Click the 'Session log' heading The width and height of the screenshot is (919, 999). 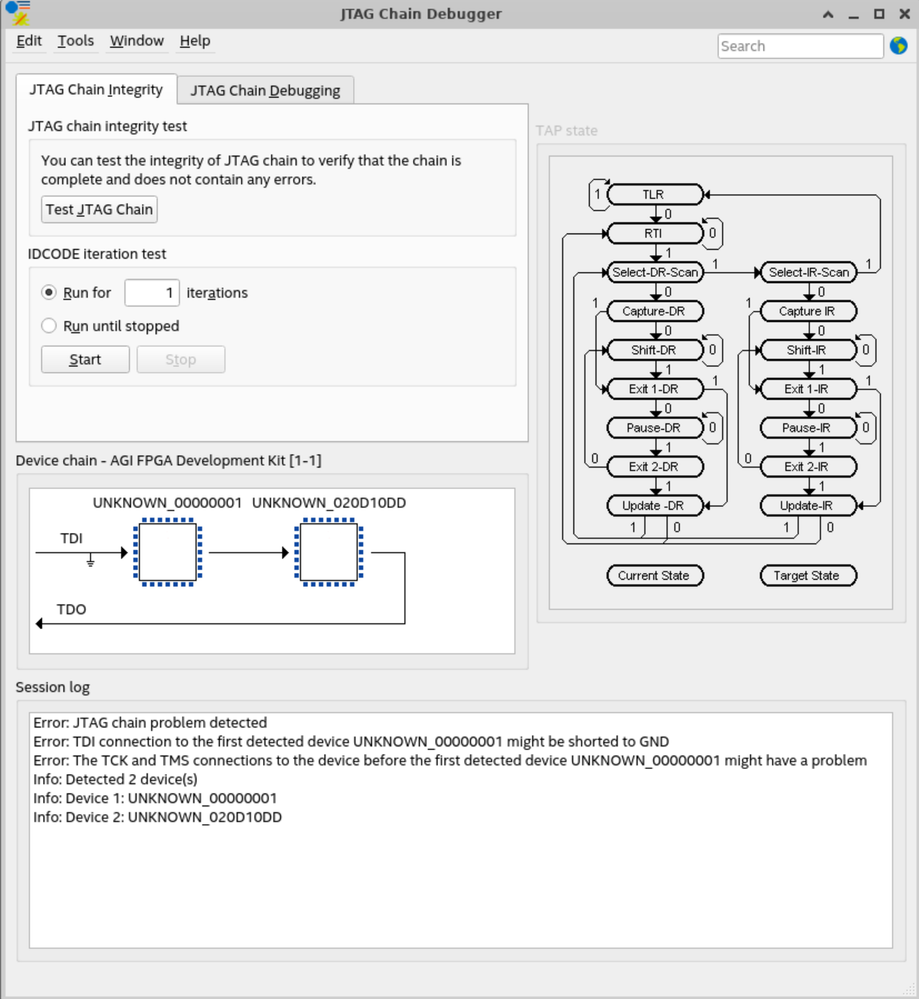[x=52, y=687]
